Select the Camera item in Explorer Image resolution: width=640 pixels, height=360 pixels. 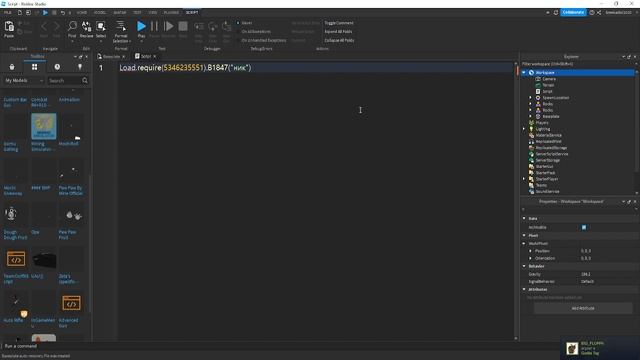tap(549, 79)
